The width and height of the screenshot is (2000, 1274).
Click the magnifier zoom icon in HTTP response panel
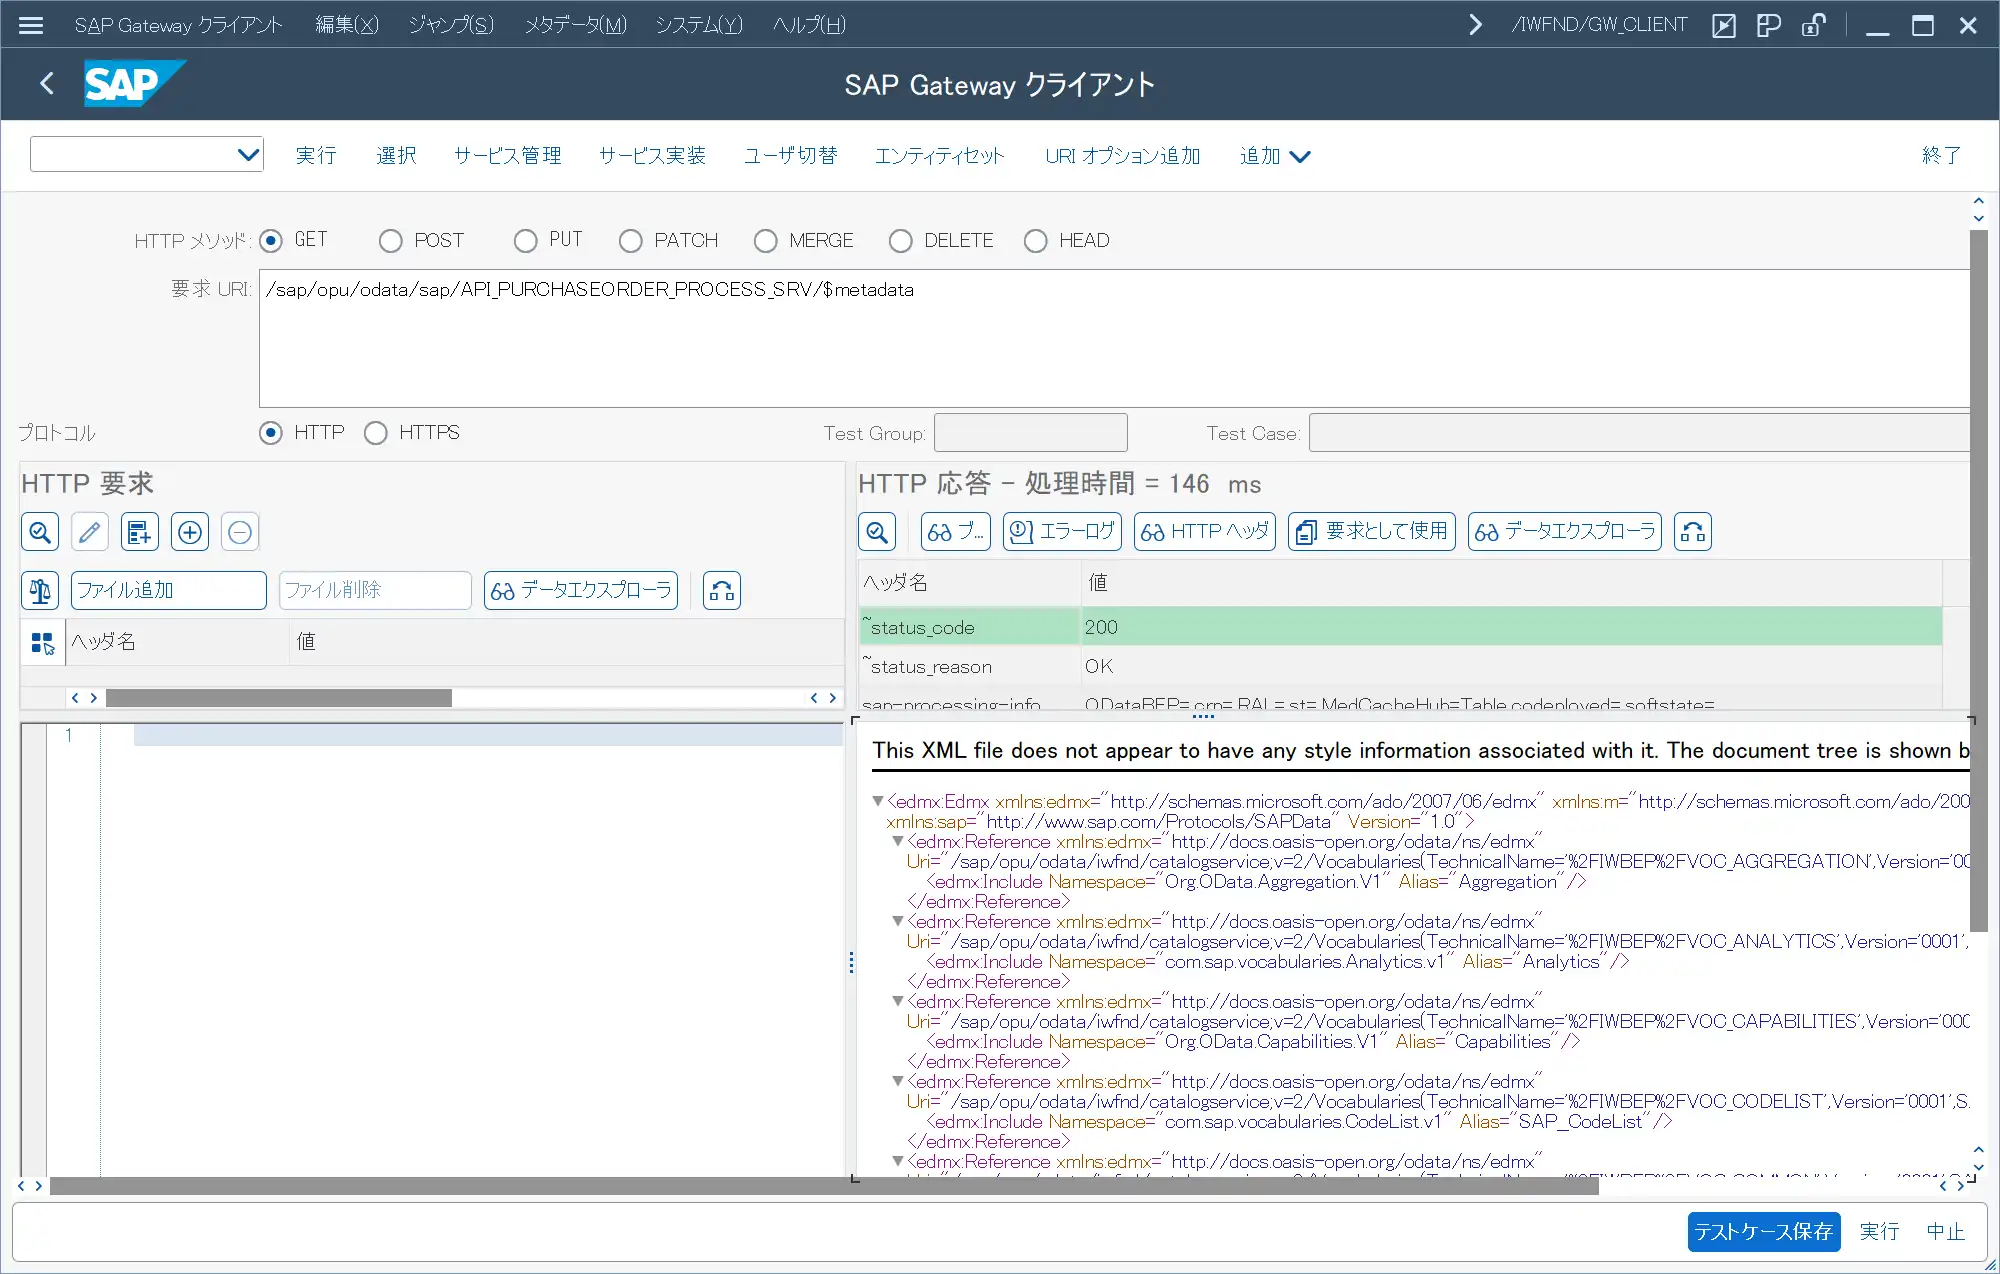tap(877, 532)
